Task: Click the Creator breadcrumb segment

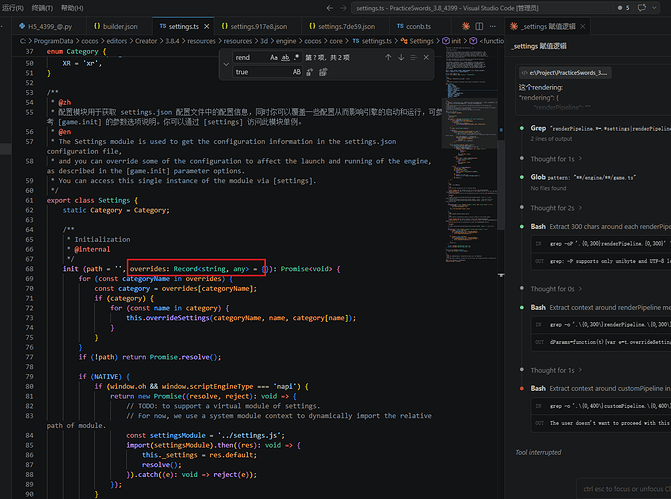Action: [146, 41]
